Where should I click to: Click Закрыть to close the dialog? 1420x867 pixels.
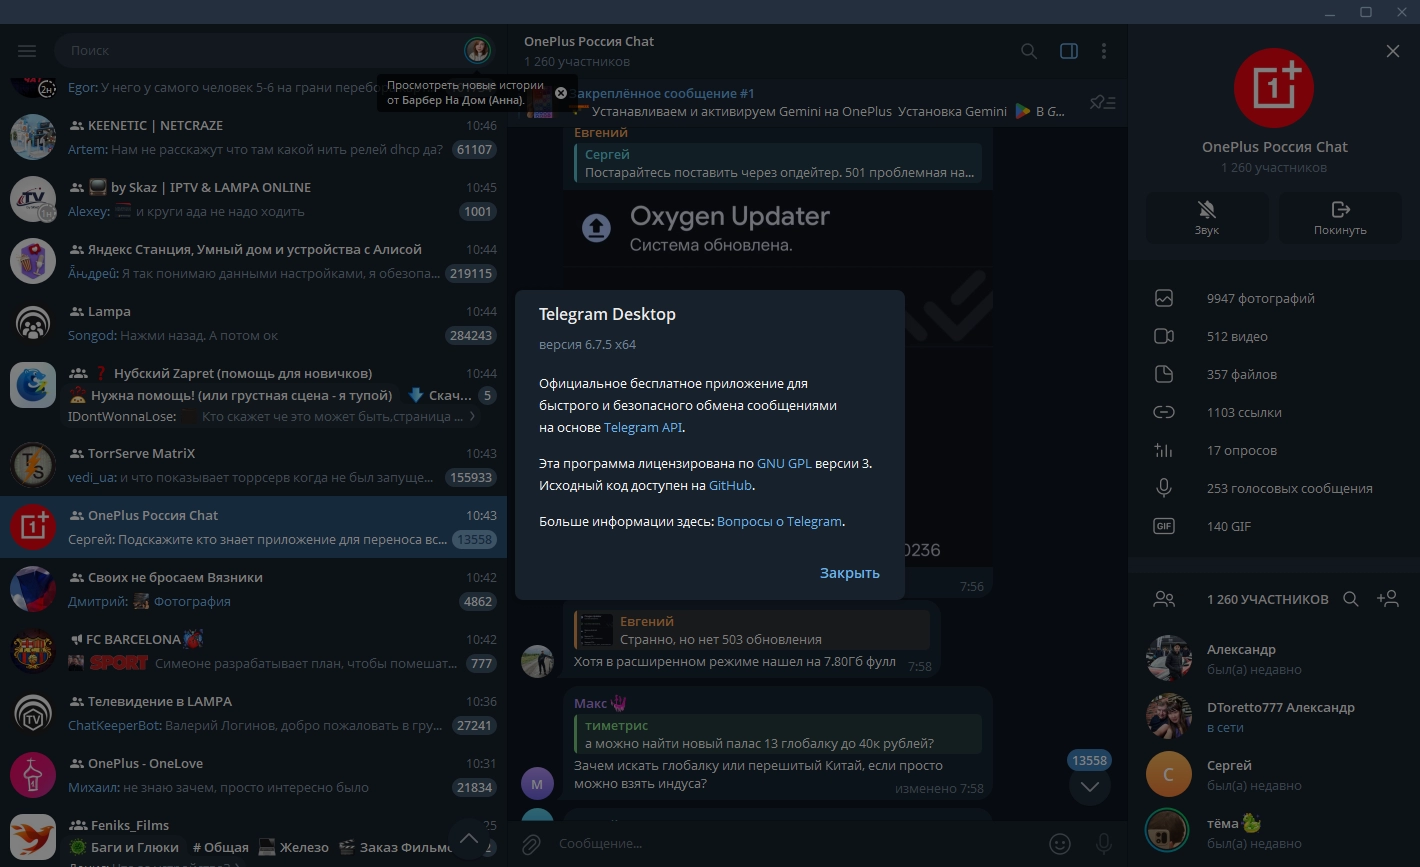850,573
